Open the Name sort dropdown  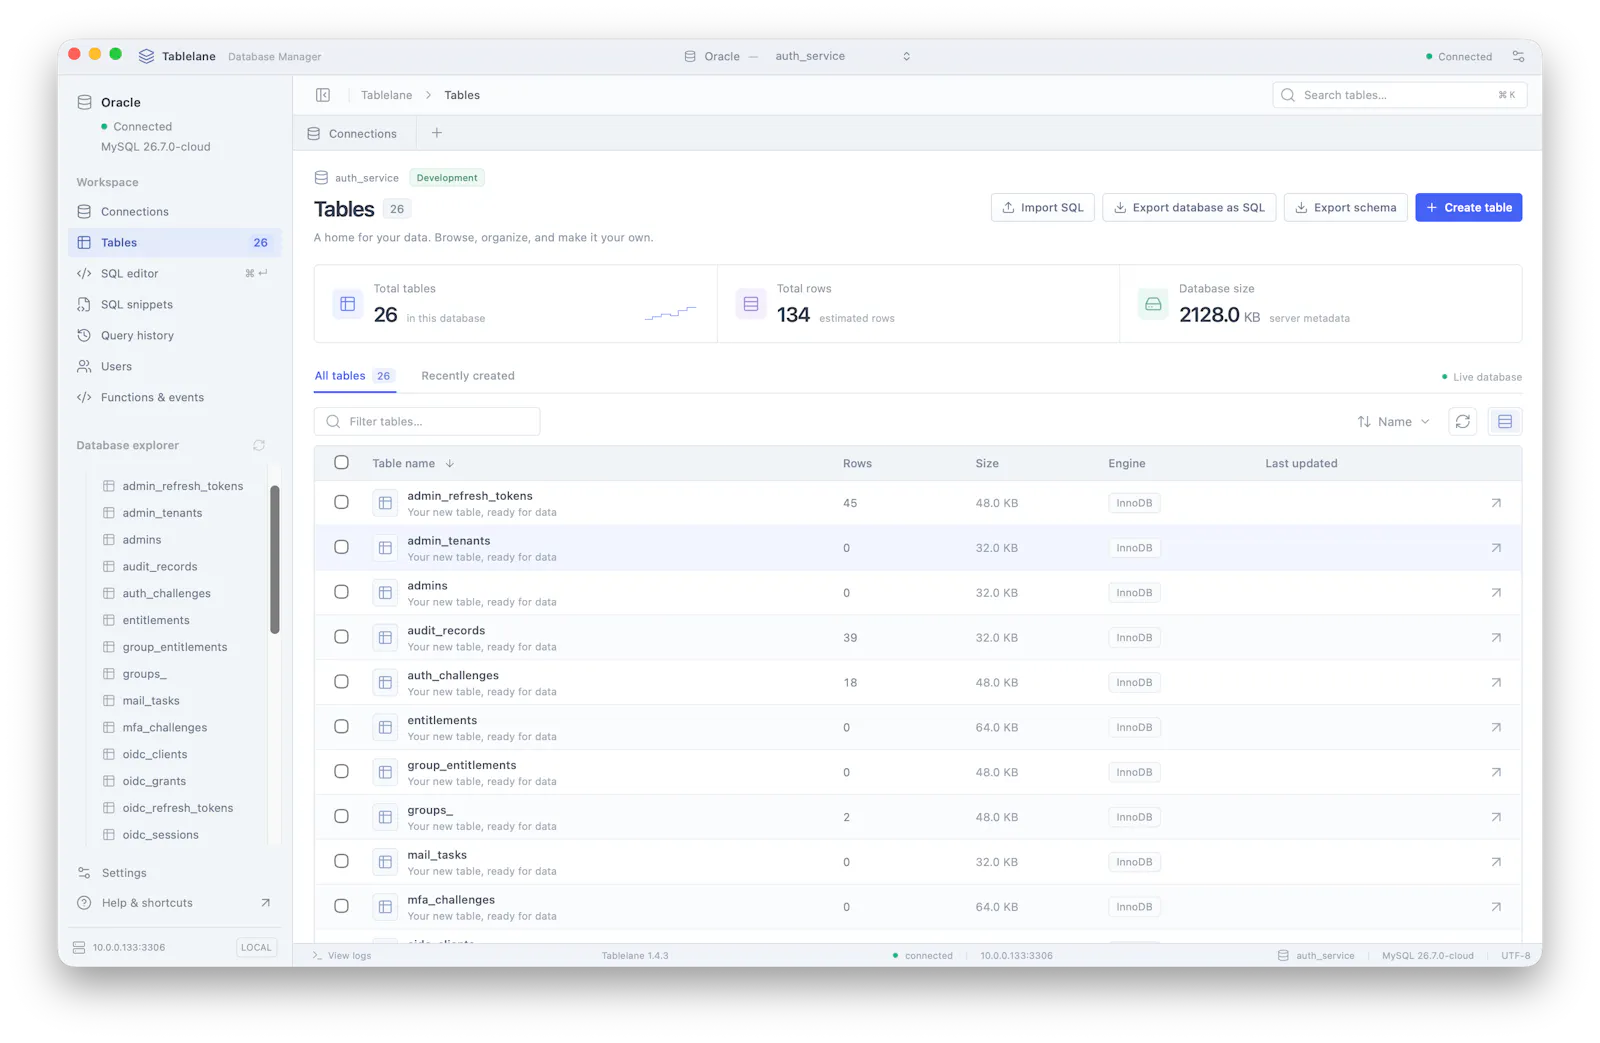1393,422
